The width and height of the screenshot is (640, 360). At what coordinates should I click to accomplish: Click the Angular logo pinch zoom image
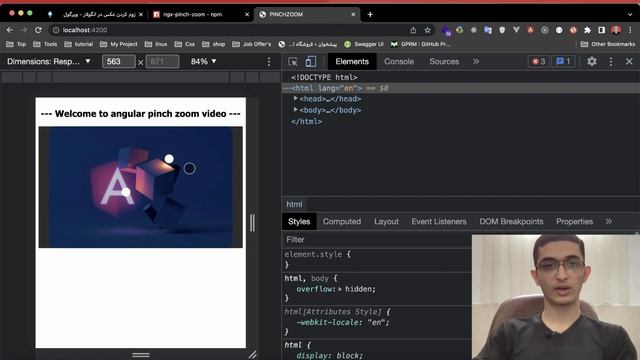[x=141, y=187]
